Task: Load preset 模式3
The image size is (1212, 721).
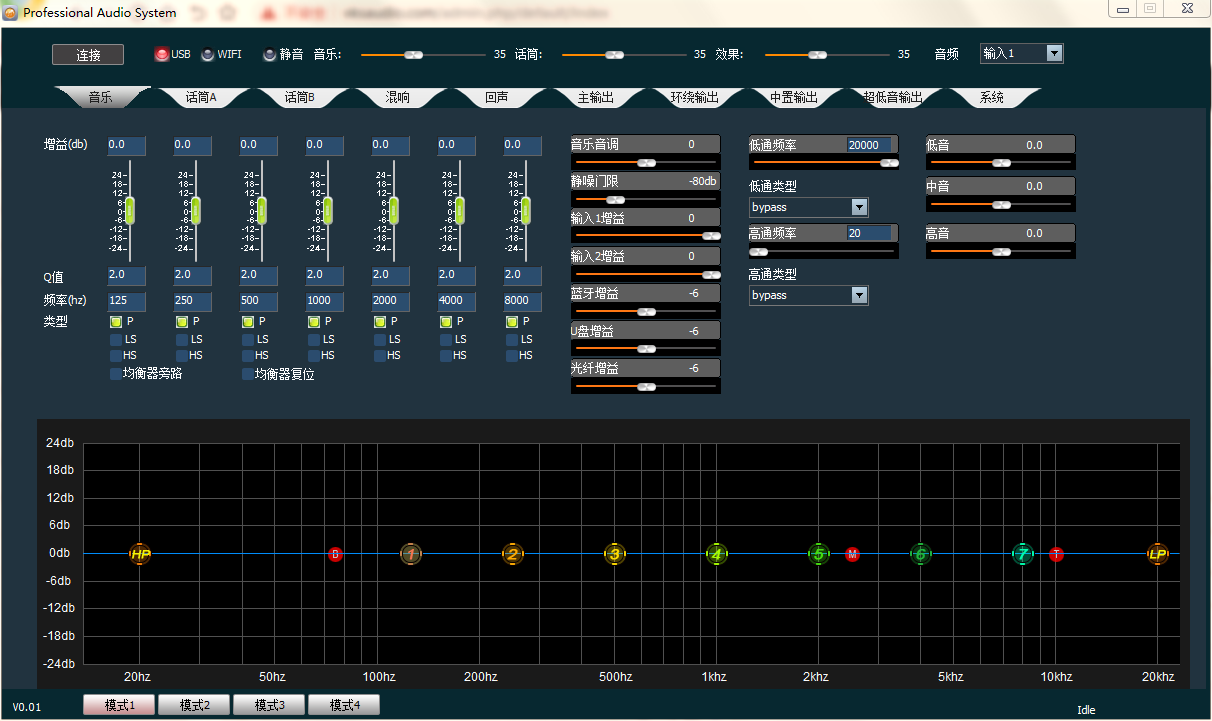Action: point(269,705)
